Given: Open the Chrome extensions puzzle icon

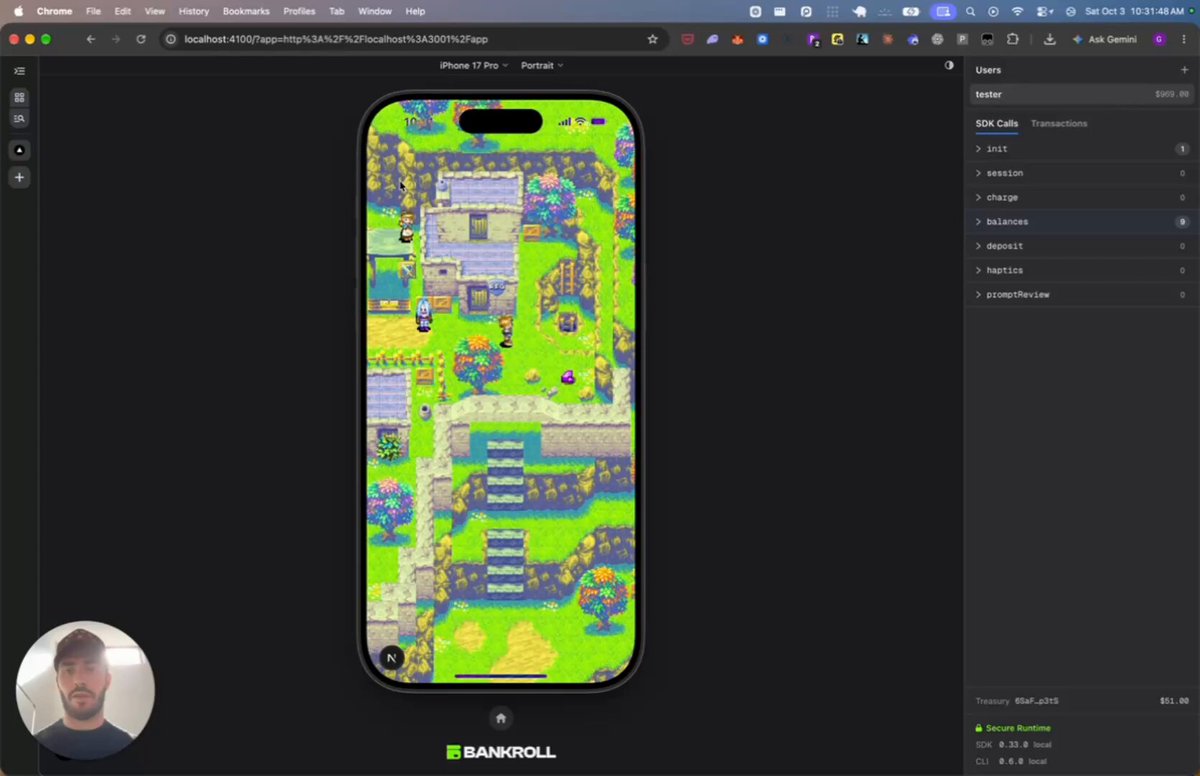Looking at the screenshot, I should click(x=1012, y=39).
